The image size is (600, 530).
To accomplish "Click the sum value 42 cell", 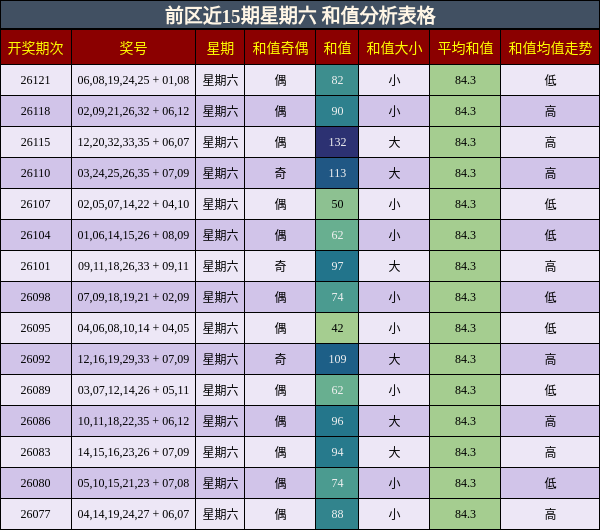I will (337, 328).
